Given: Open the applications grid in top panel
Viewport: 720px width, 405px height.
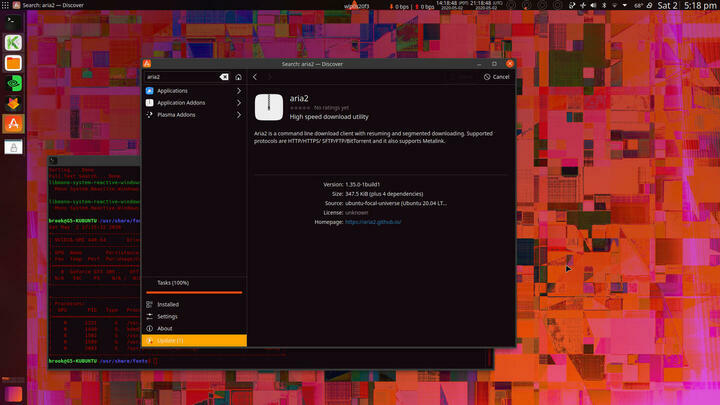Looking at the screenshot, I should pos(5,5).
